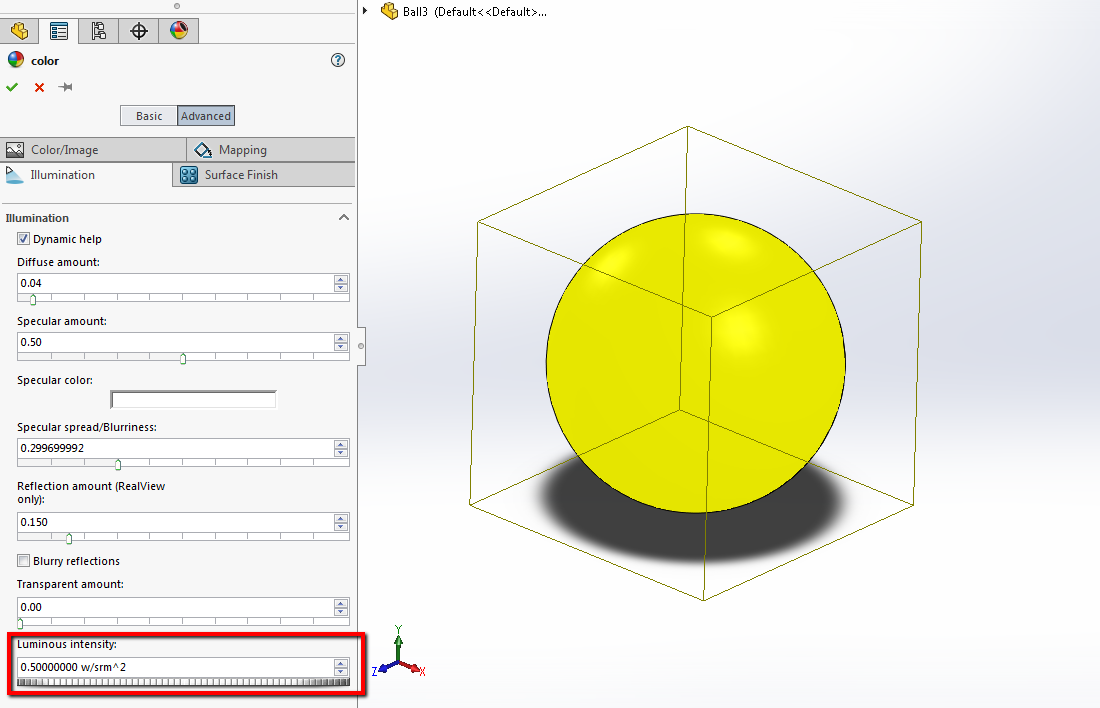Click the Transparent amount stepper arrows
This screenshot has height=708, width=1100.
pos(341,607)
